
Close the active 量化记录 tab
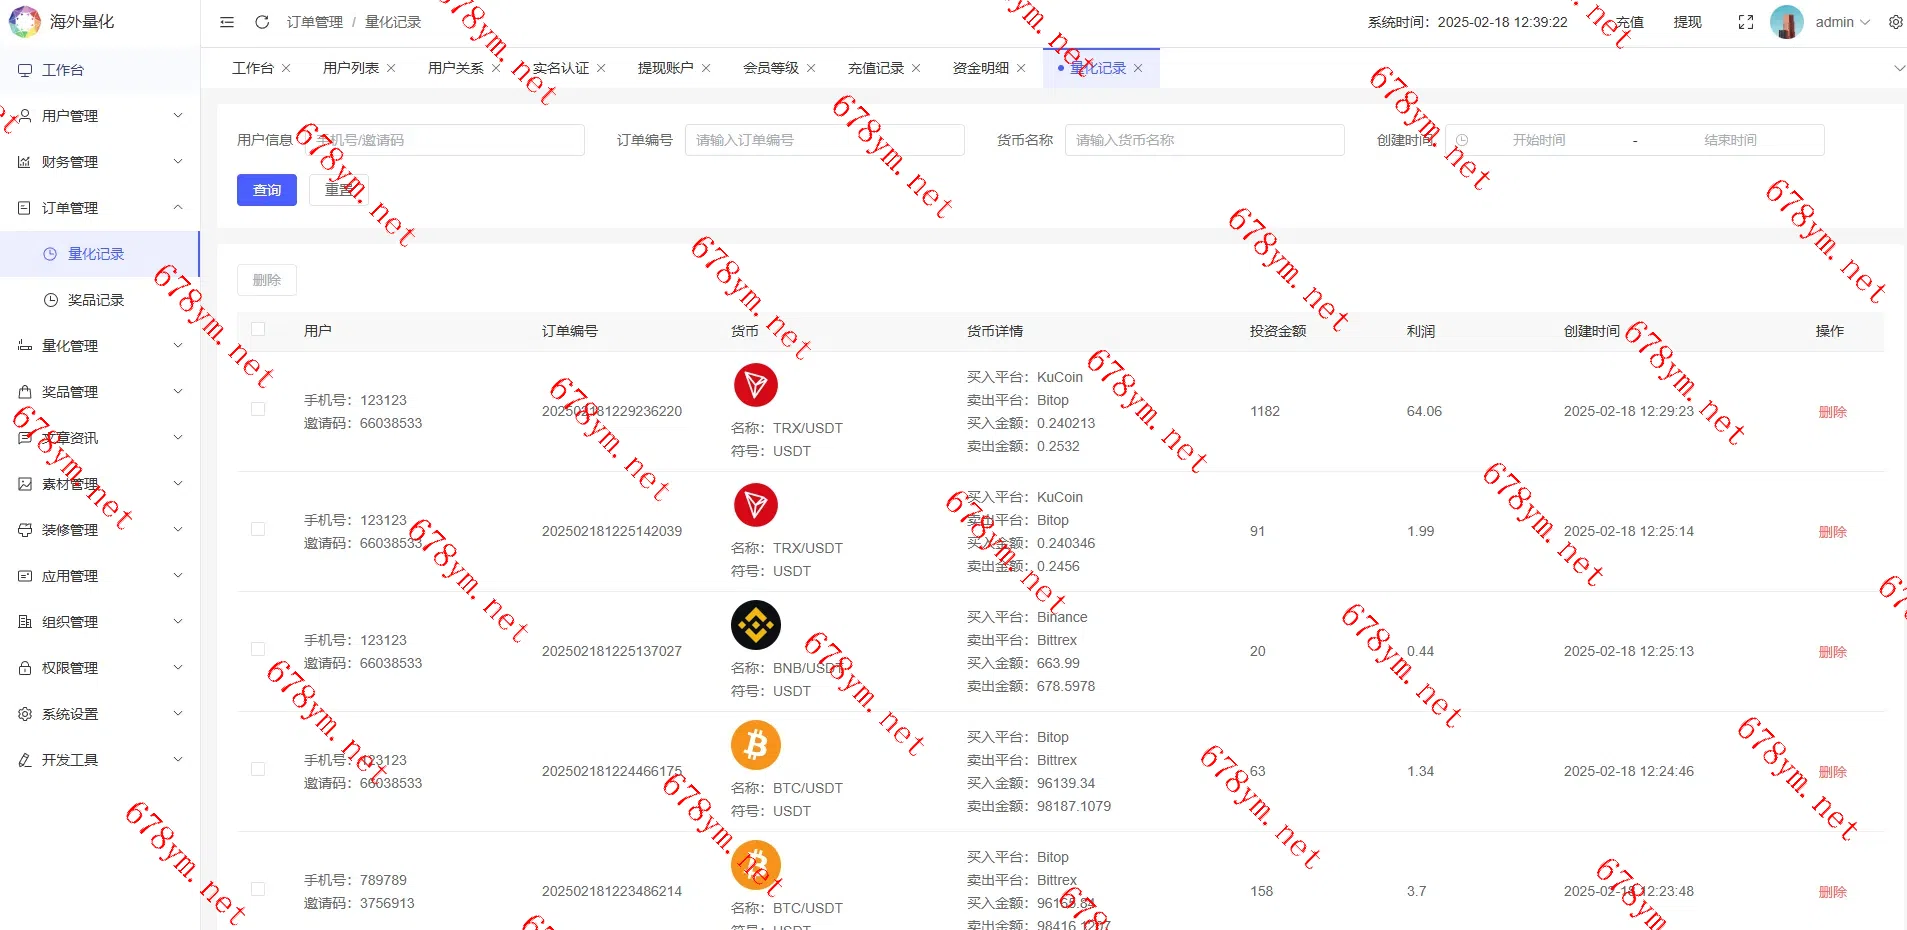tap(1138, 68)
